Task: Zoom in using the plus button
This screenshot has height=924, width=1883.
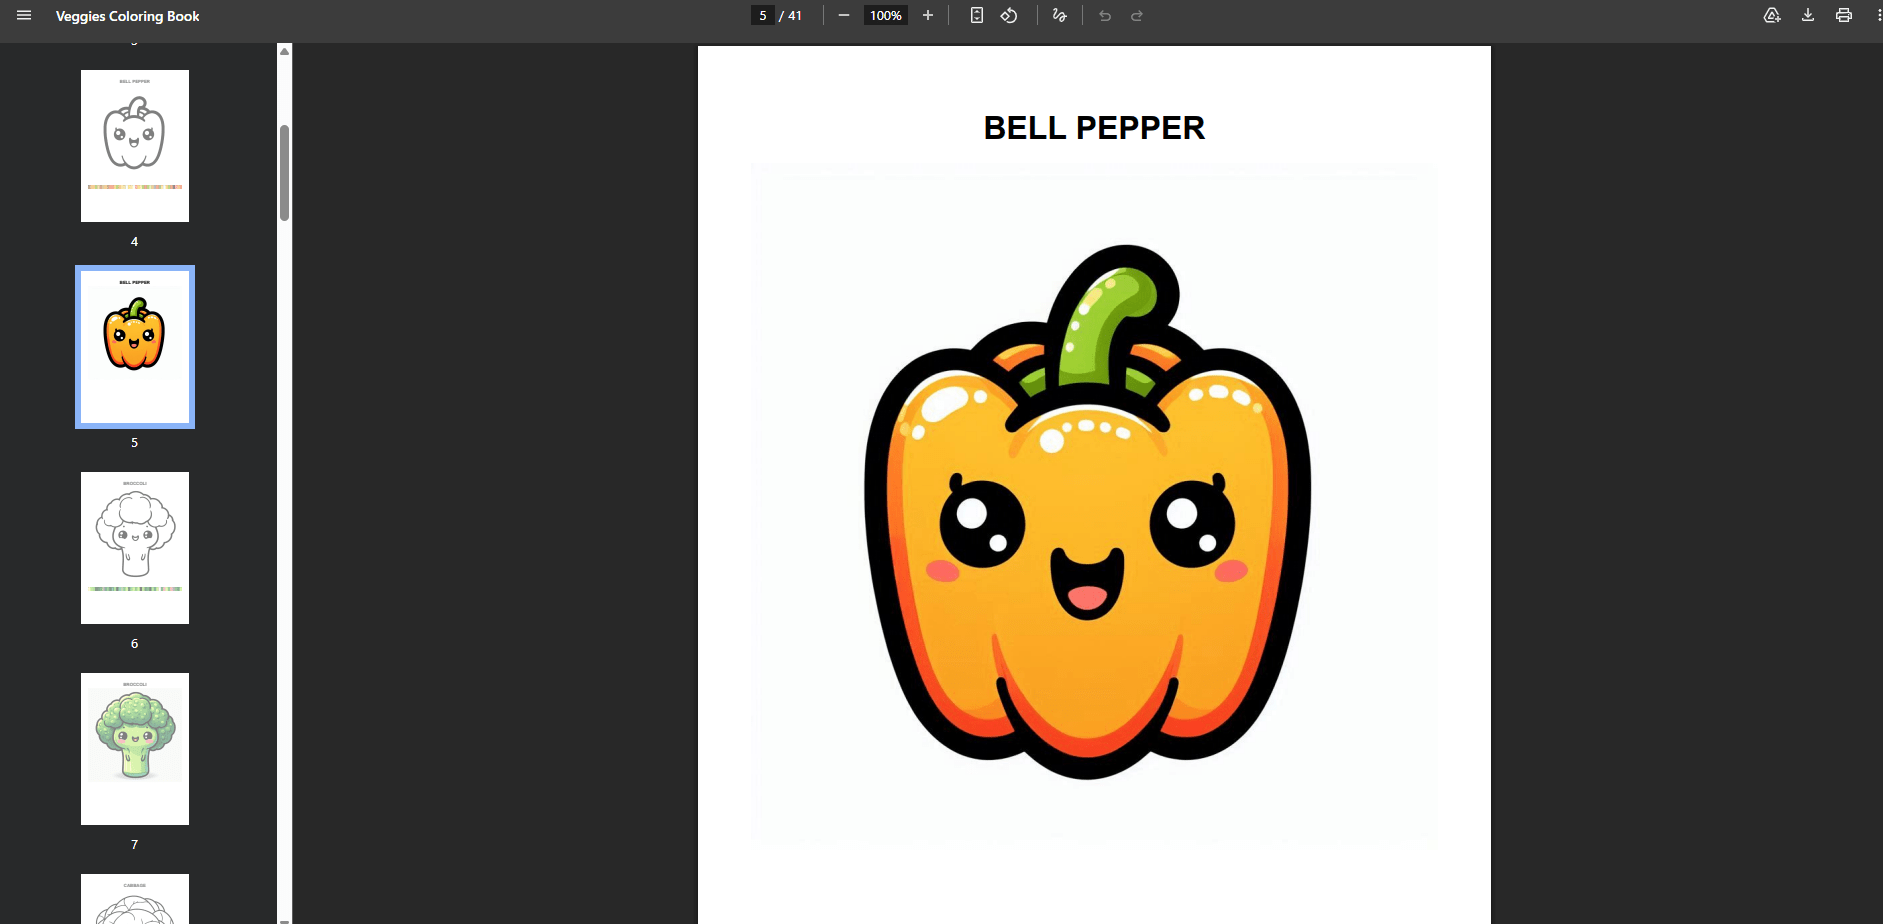Action: [928, 16]
